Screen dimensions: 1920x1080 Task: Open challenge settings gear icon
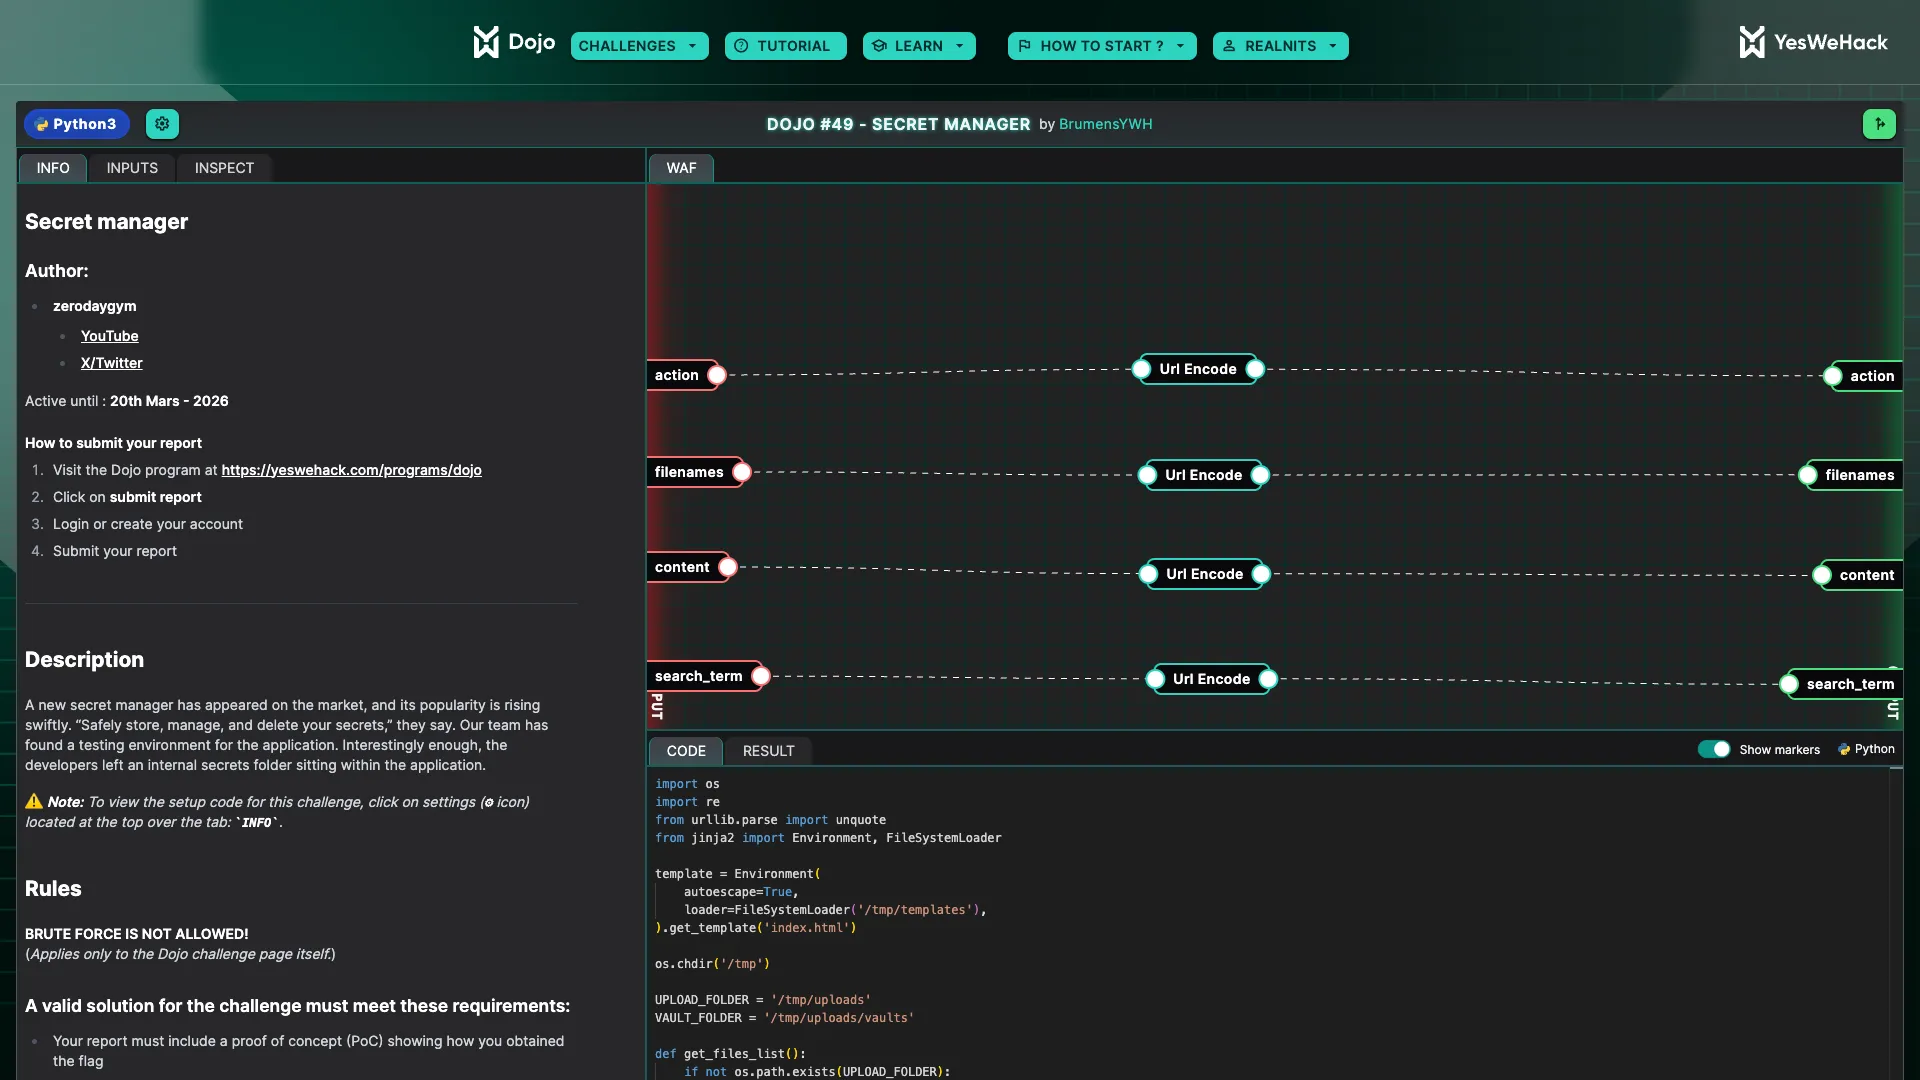click(x=162, y=124)
